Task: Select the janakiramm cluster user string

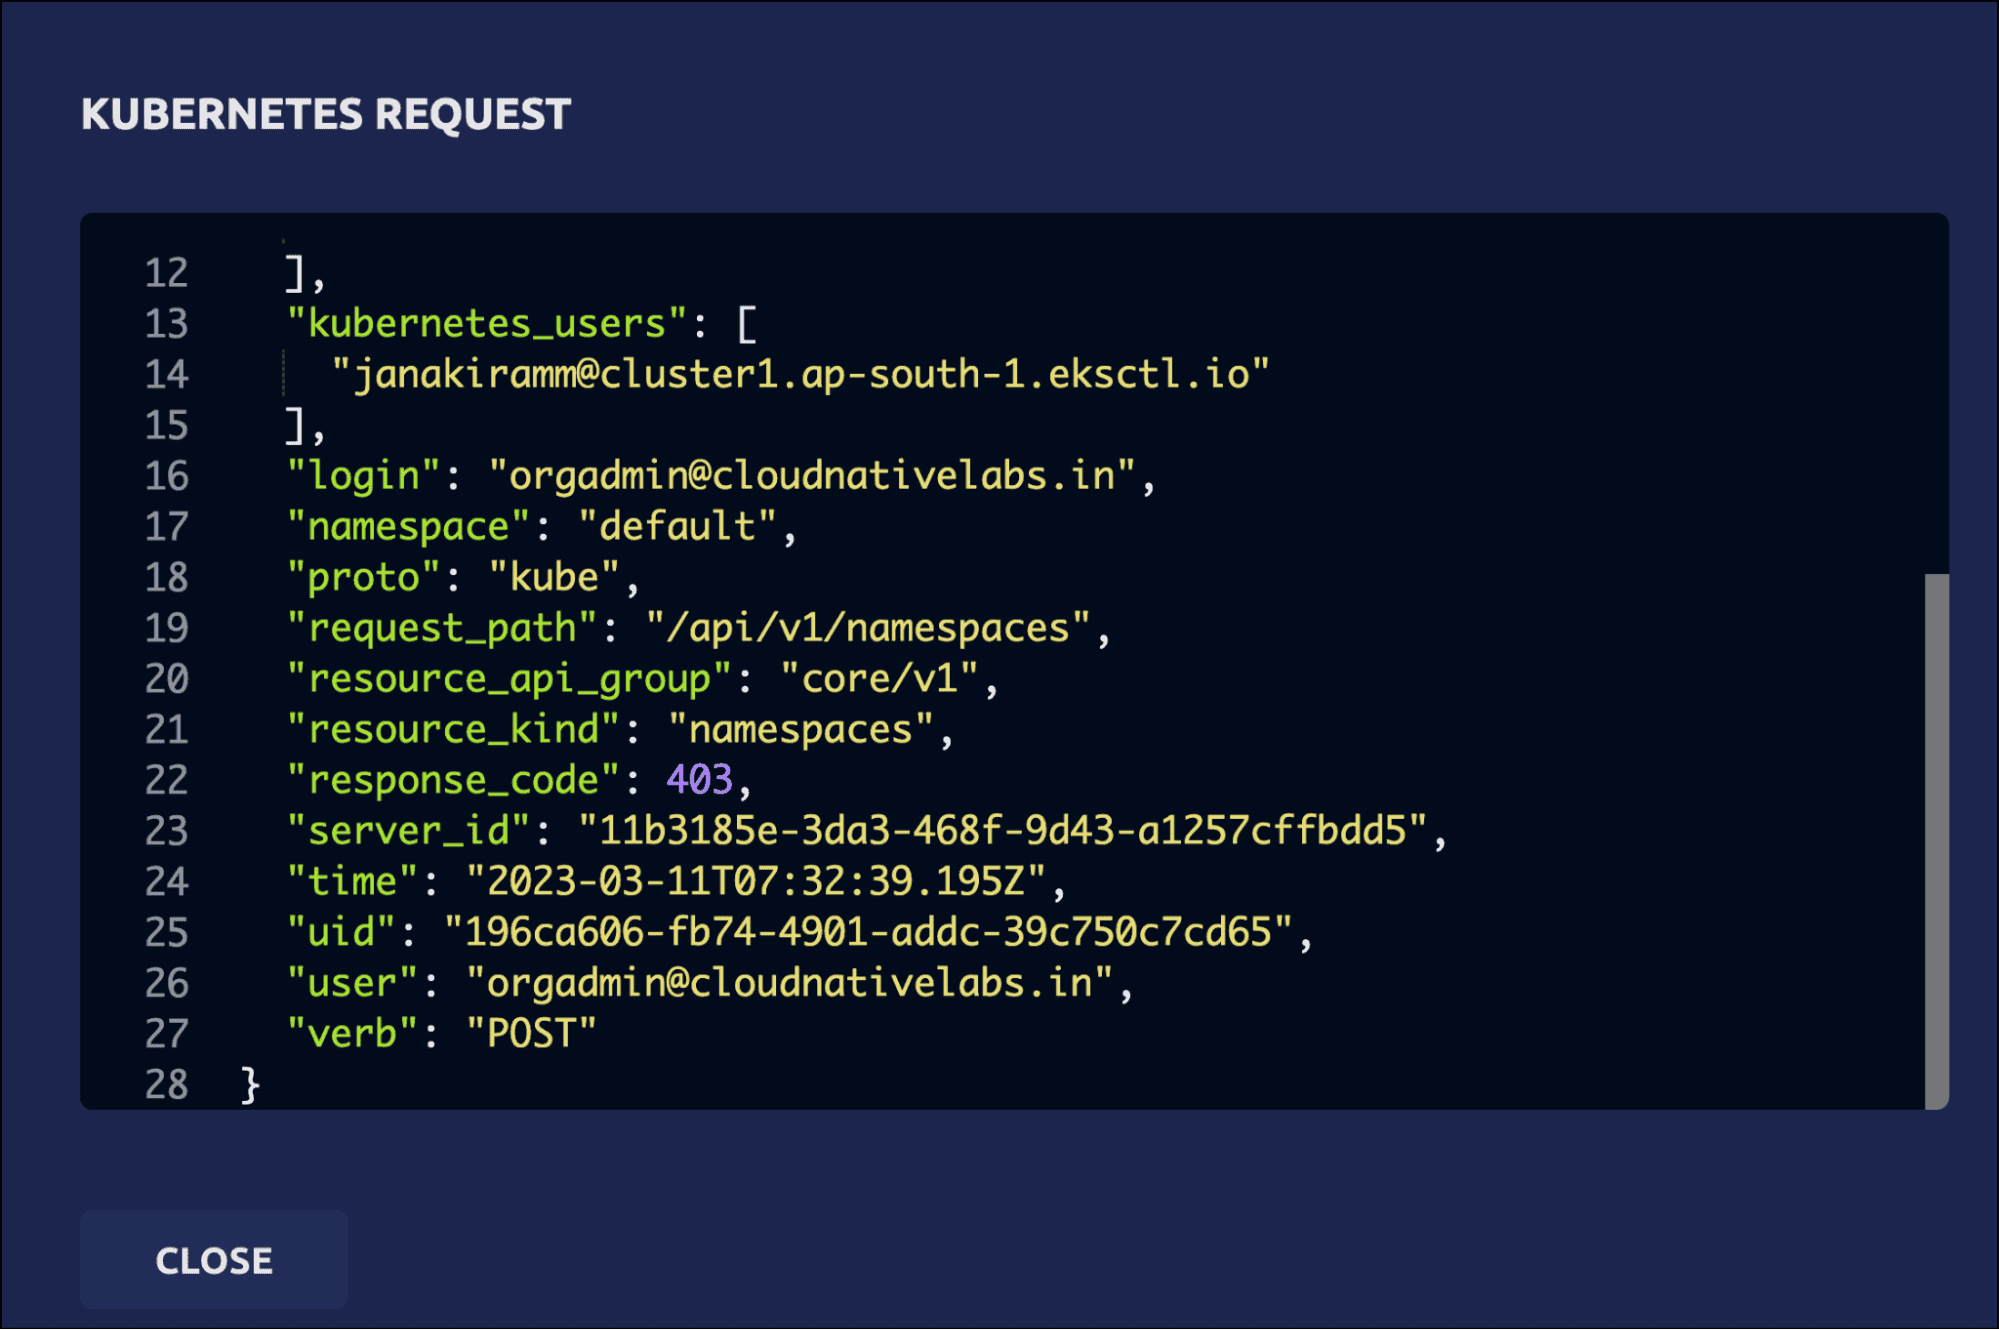Action: click(x=800, y=375)
